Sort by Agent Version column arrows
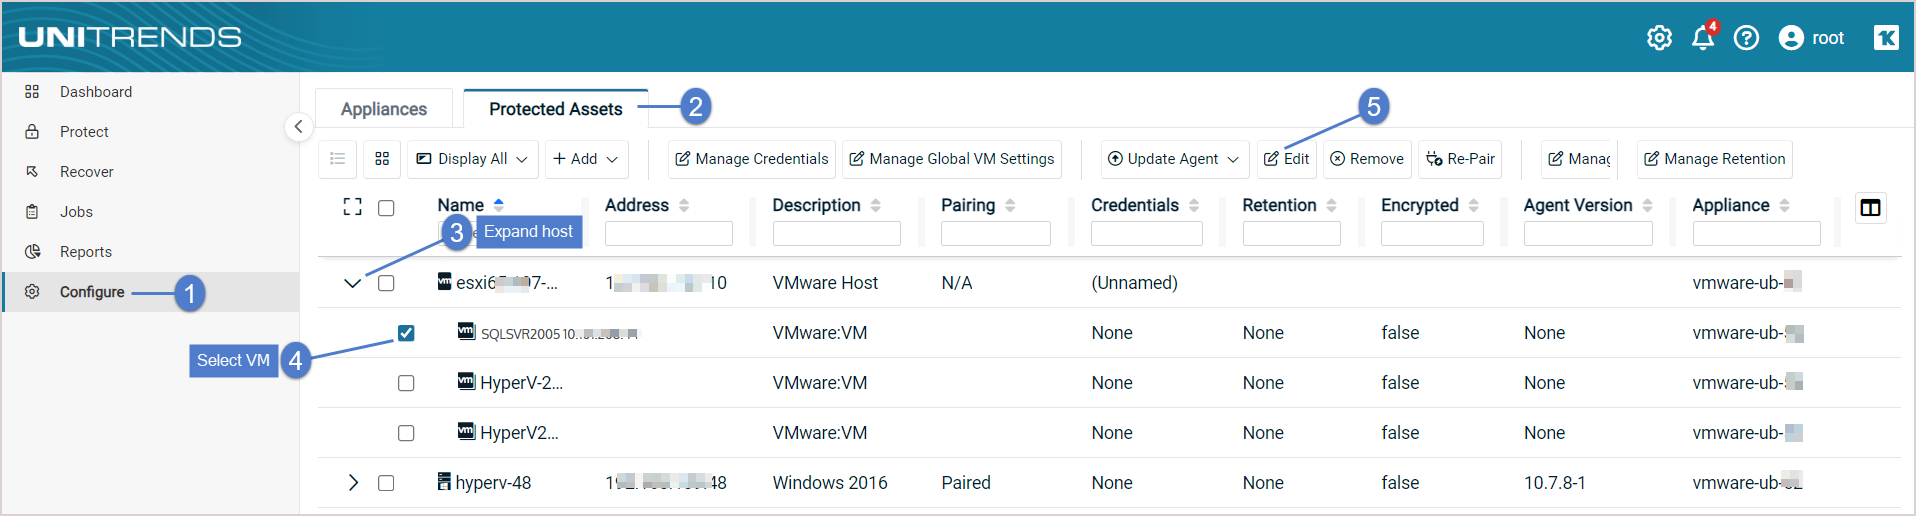This screenshot has width=1916, height=516. pos(1647,205)
